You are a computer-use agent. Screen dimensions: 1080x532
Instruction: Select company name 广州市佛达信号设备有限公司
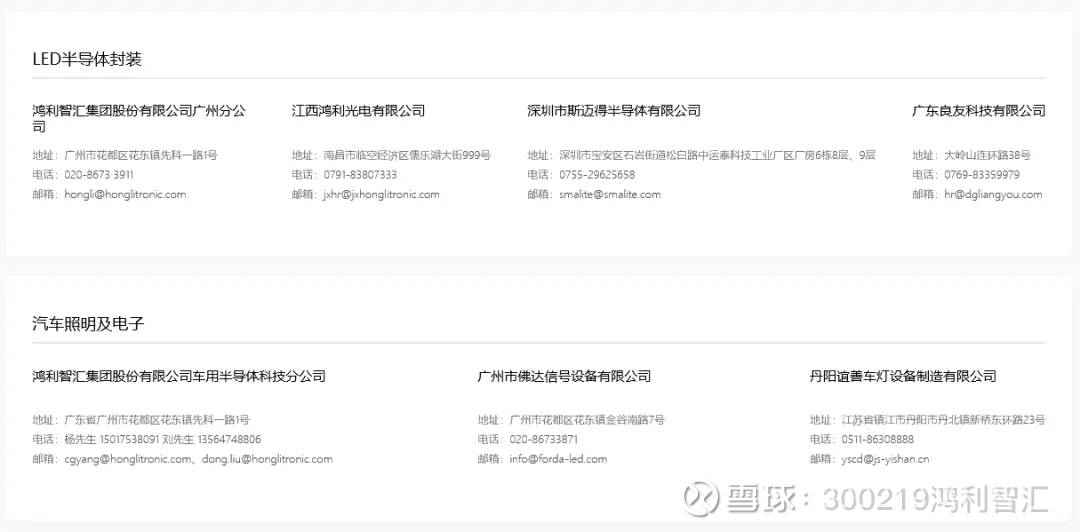click(564, 376)
